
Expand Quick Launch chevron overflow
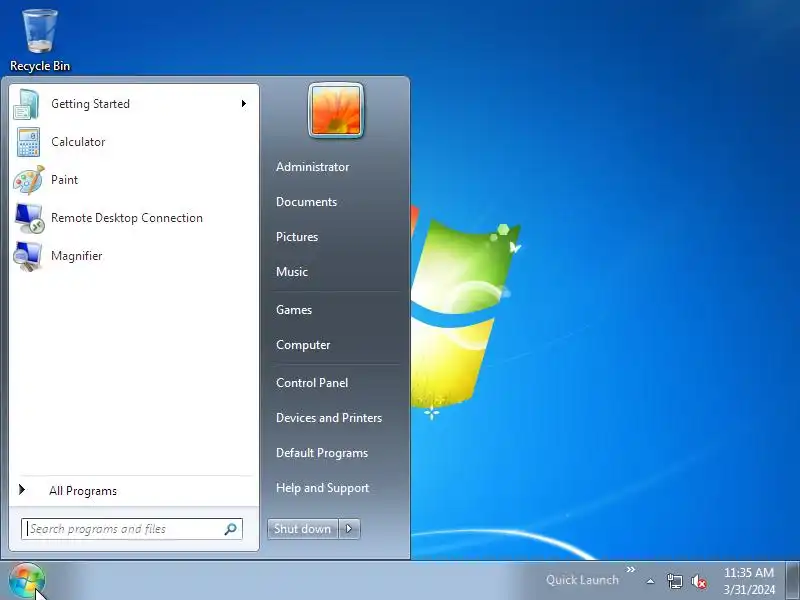coord(631,569)
